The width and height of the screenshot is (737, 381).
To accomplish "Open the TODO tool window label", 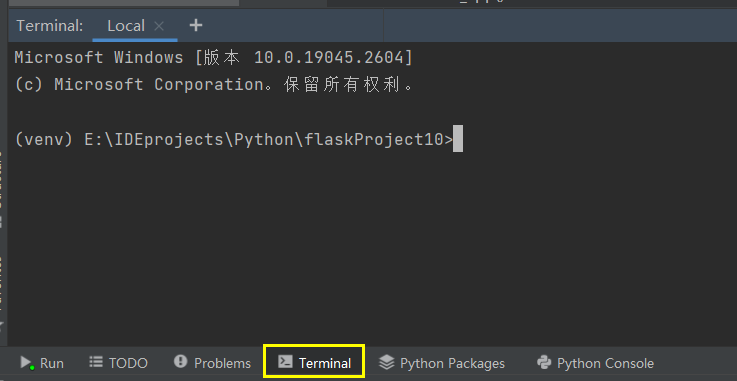I will pyautogui.click(x=128, y=363).
